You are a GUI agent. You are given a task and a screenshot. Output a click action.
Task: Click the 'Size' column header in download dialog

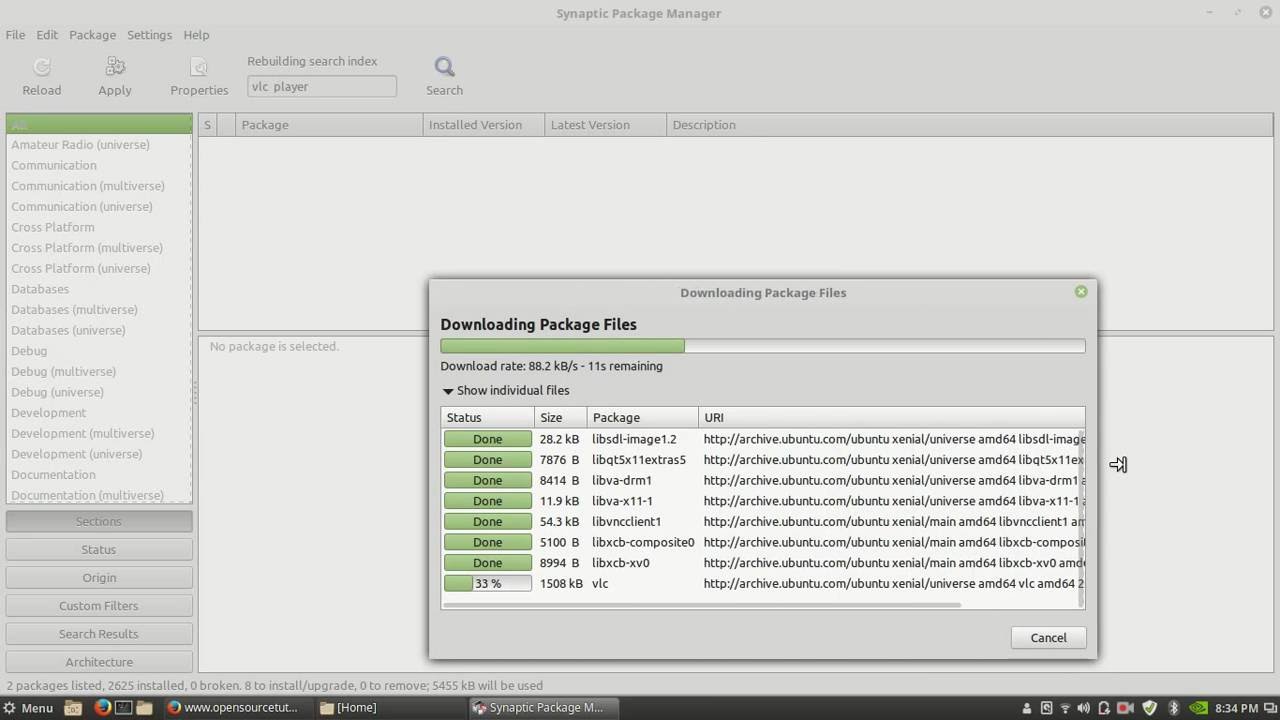pyautogui.click(x=560, y=418)
